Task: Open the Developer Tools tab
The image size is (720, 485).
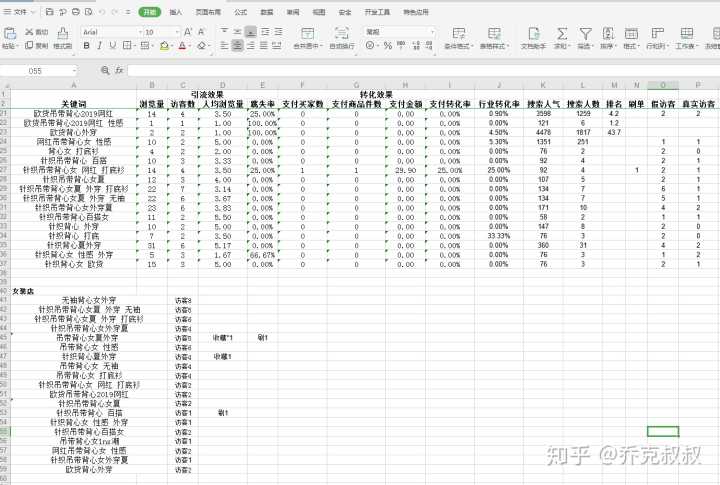Action: (377, 12)
